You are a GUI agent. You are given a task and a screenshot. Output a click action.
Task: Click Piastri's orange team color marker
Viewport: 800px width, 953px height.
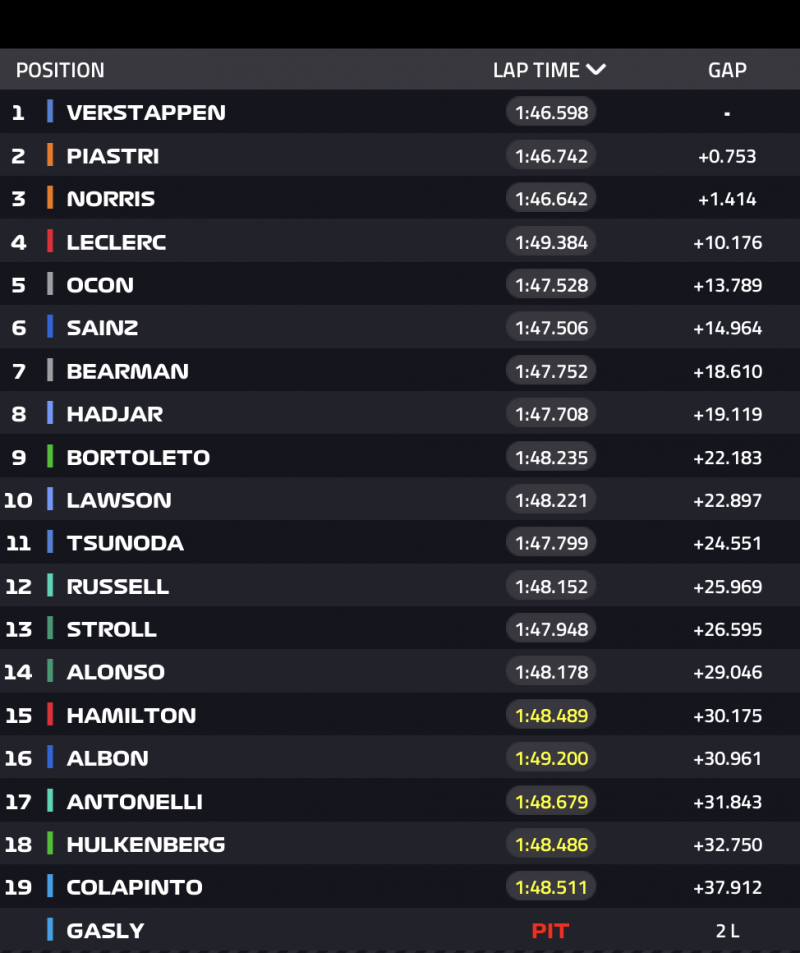(x=50, y=155)
